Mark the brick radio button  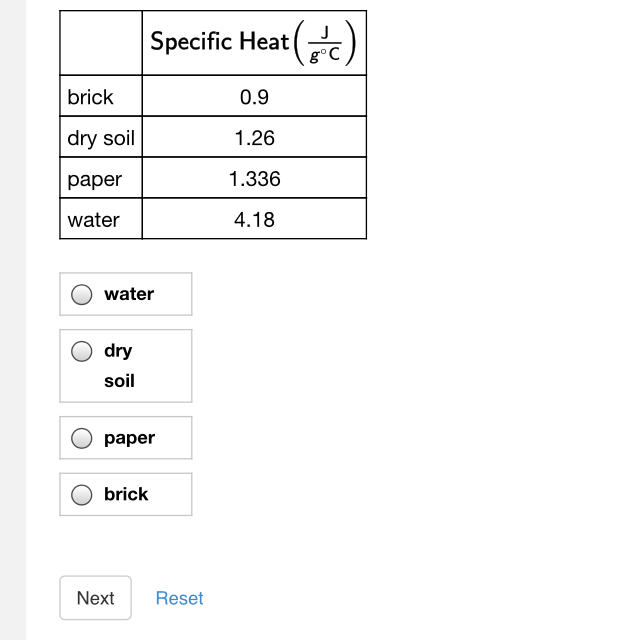pos(84,494)
